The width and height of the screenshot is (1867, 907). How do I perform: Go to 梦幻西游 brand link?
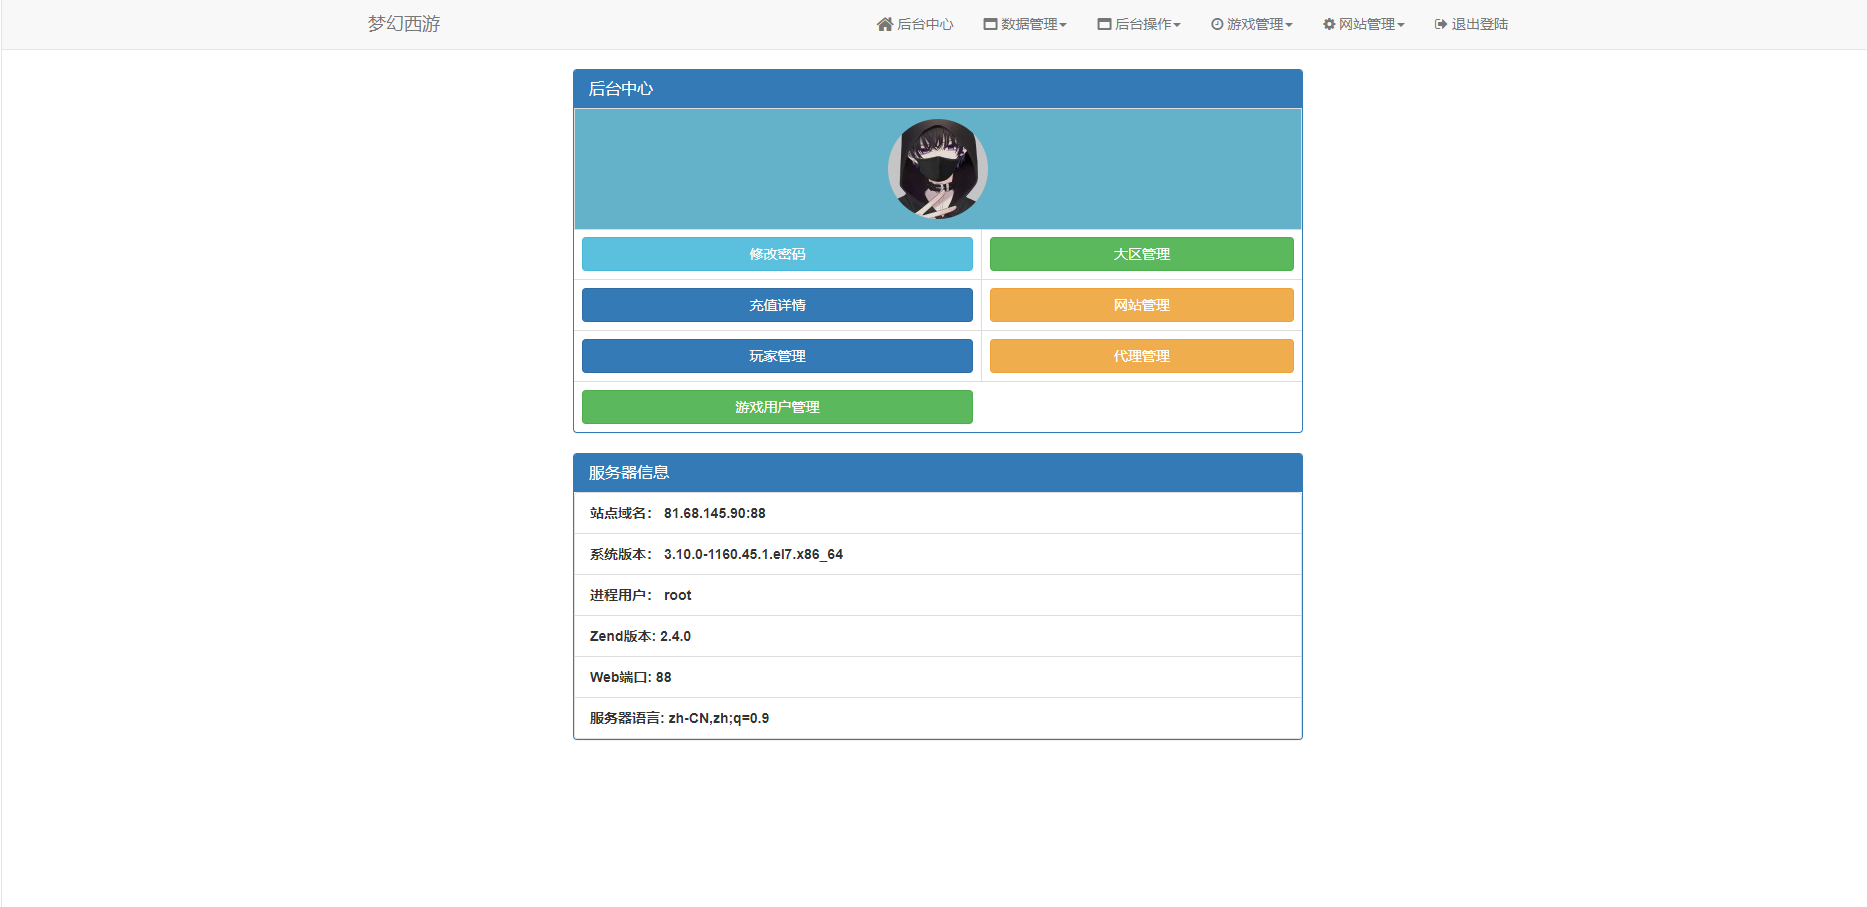click(x=404, y=24)
